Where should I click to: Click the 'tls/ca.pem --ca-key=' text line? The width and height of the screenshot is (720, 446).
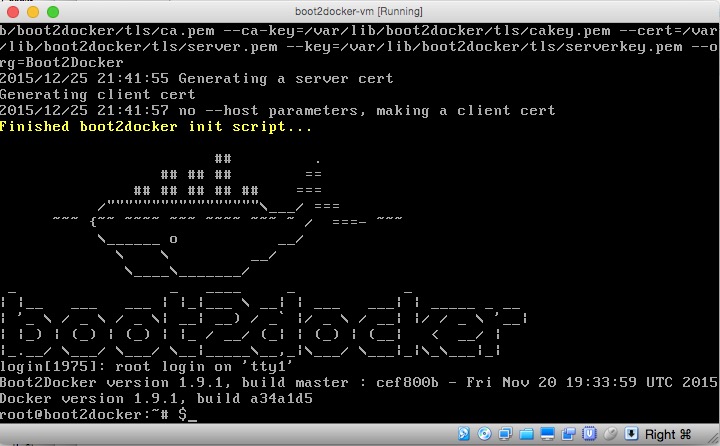point(359,31)
